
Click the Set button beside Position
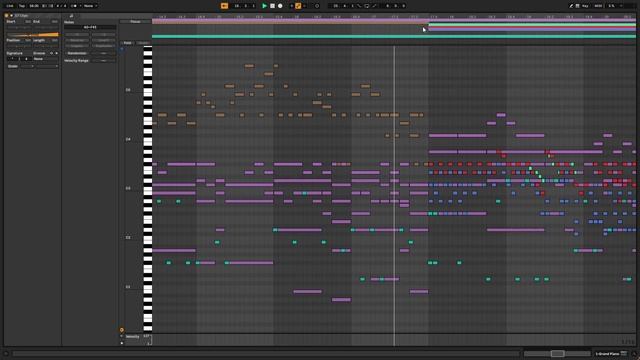point(28,40)
